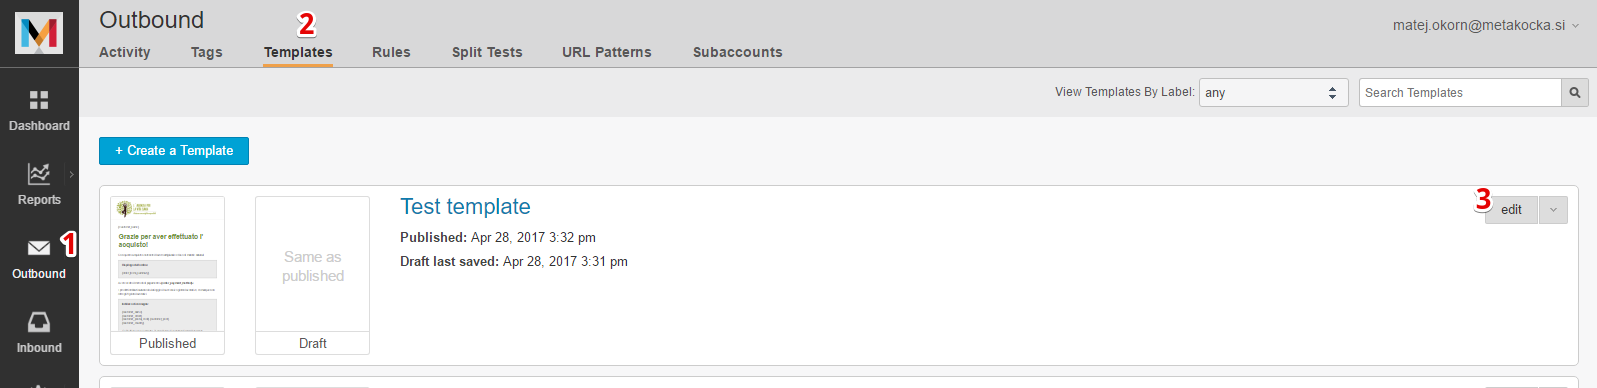The height and width of the screenshot is (388, 1597).
Task: Open the Inbound tray icon
Action: [39, 322]
